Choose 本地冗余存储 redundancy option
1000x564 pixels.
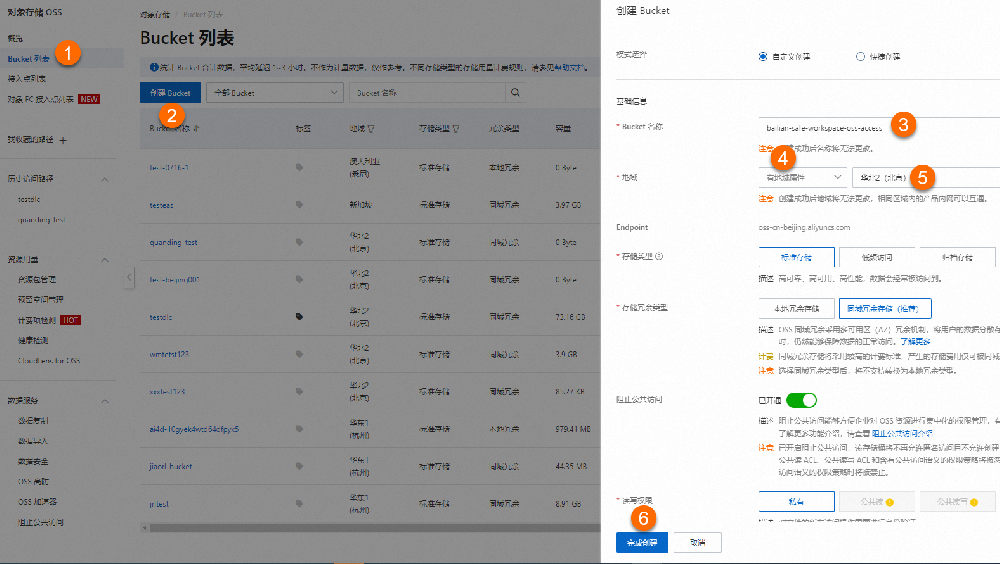point(797,308)
